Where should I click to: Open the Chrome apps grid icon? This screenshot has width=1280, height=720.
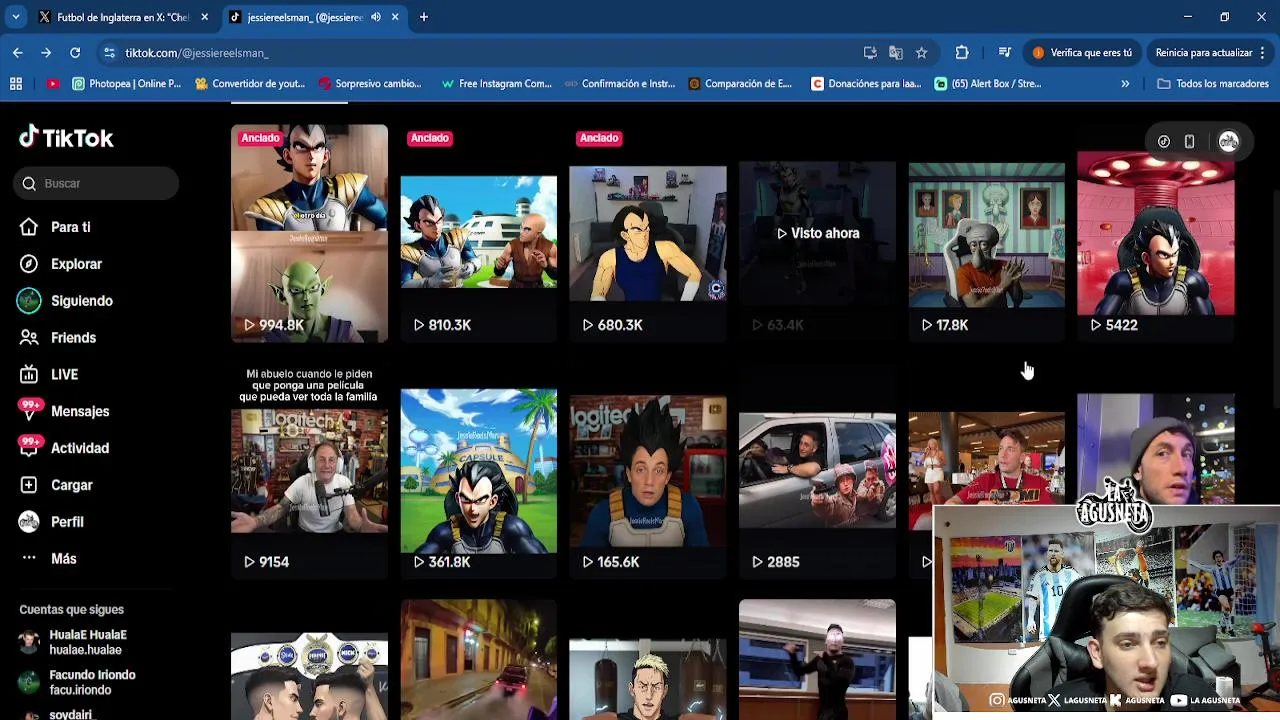pos(16,84)
